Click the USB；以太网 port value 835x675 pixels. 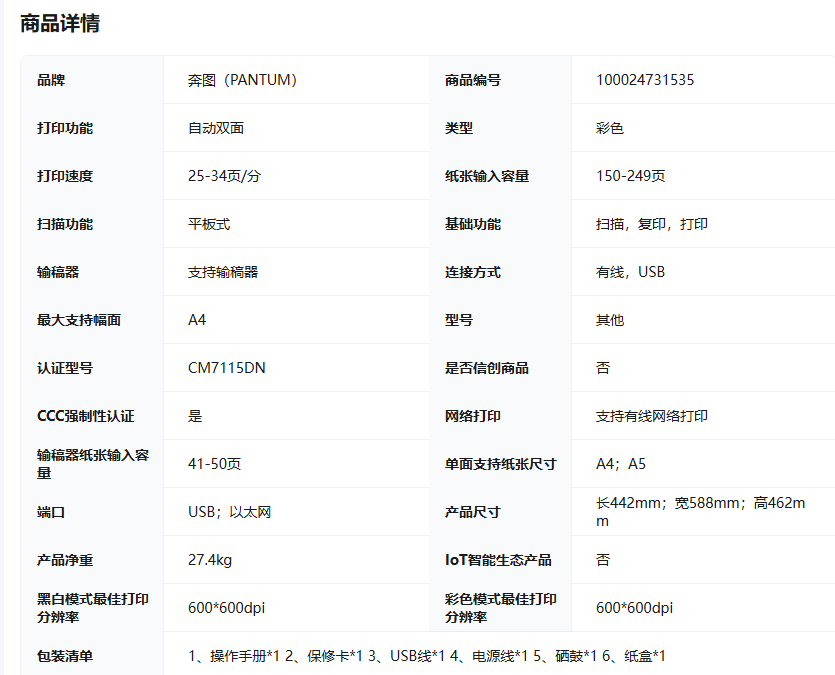pos(230,512)
